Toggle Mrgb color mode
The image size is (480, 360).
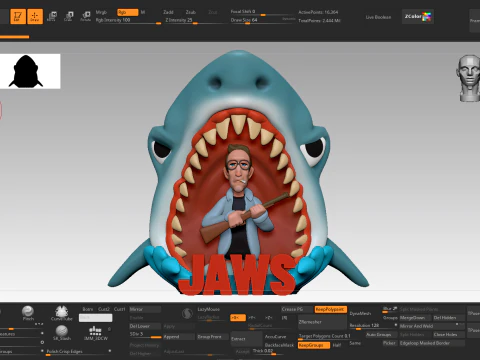(101, 12)
